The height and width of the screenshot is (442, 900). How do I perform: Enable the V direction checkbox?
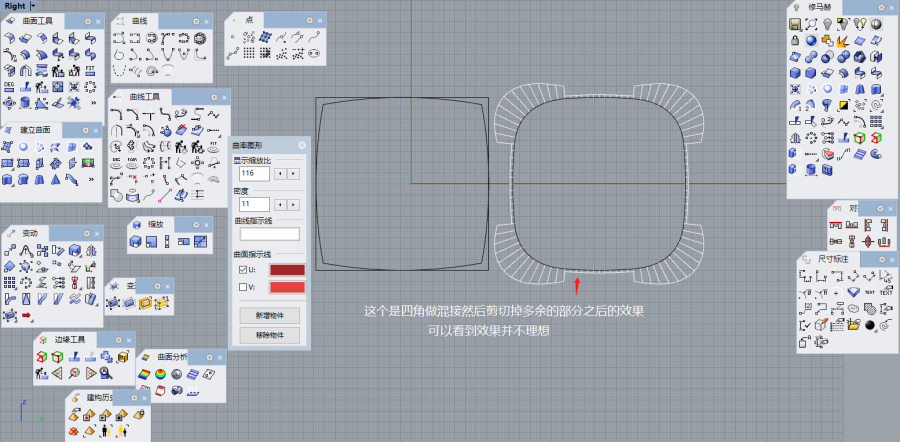(241, 288)
